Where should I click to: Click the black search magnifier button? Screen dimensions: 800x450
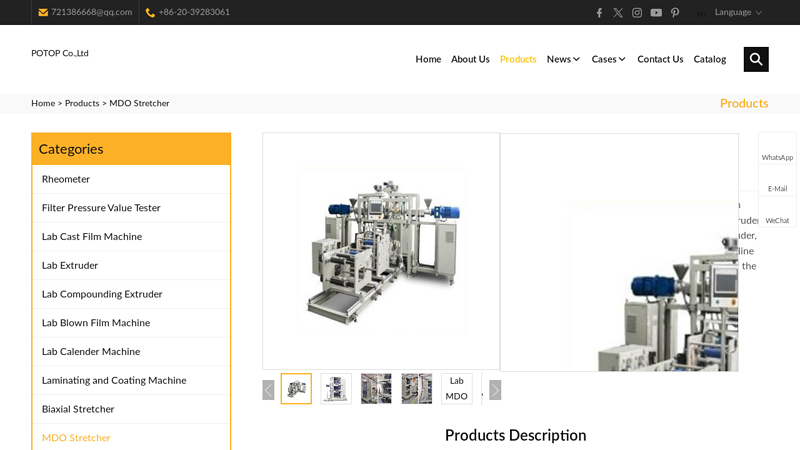point(756,59)
